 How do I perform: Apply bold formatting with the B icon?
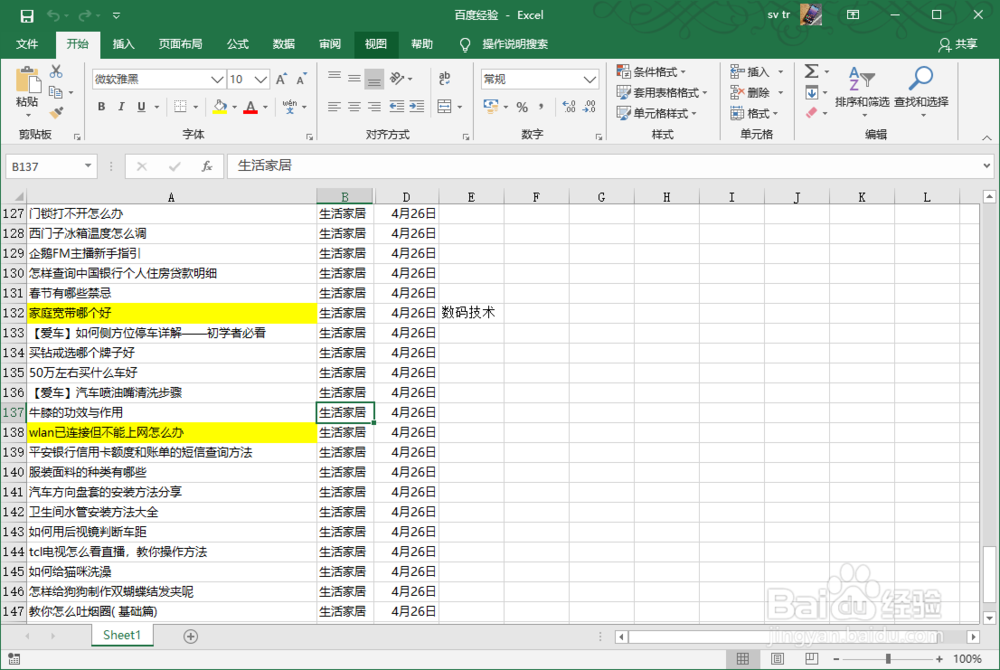[x=101, y=106]
